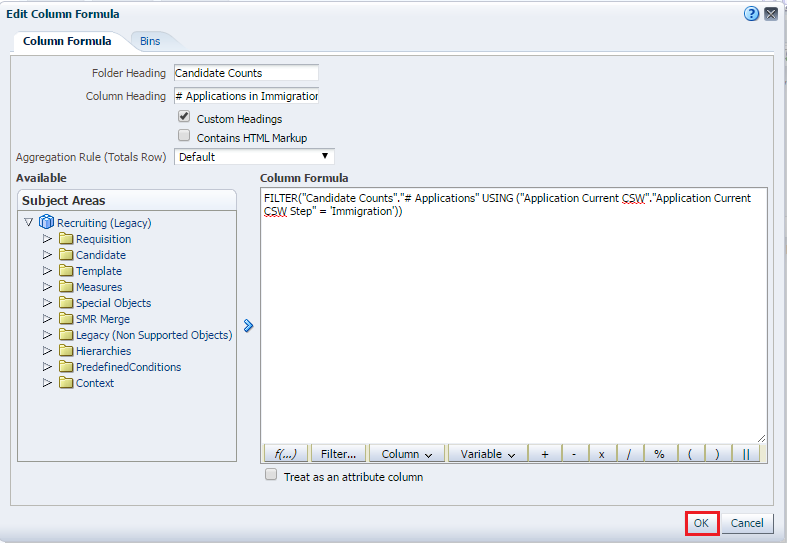Viewport: 787px width, 543px height.
Task: Click the Measures folder icon
Action: [66, 287]
